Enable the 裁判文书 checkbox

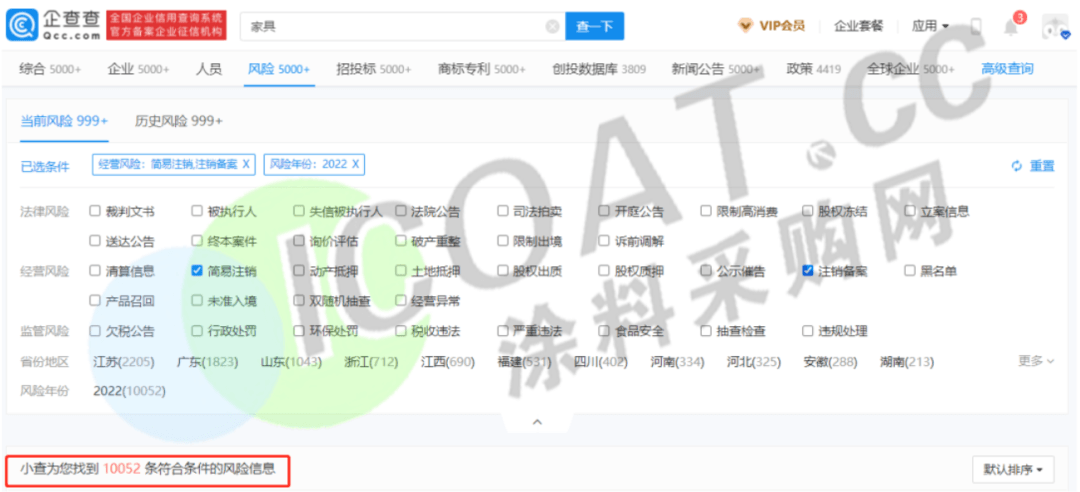(x=95, y=211)
